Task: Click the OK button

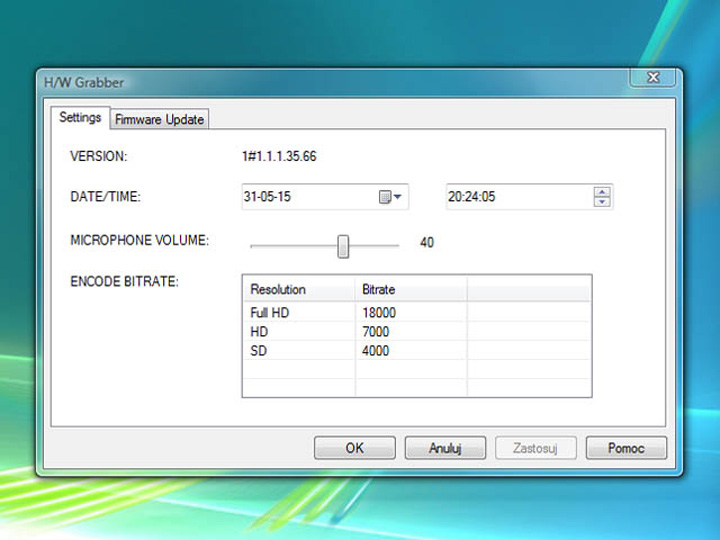Action: (354, 448)
